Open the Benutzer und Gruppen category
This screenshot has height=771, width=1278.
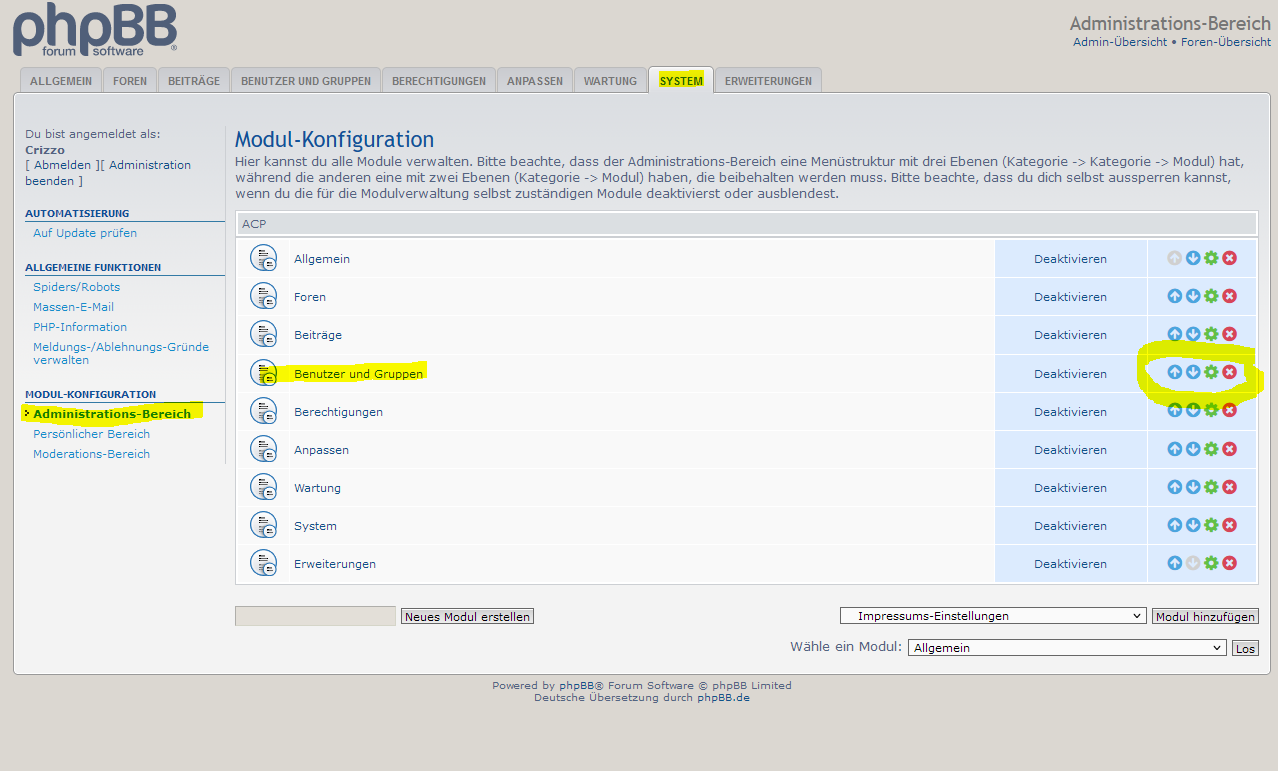[358, 374]
